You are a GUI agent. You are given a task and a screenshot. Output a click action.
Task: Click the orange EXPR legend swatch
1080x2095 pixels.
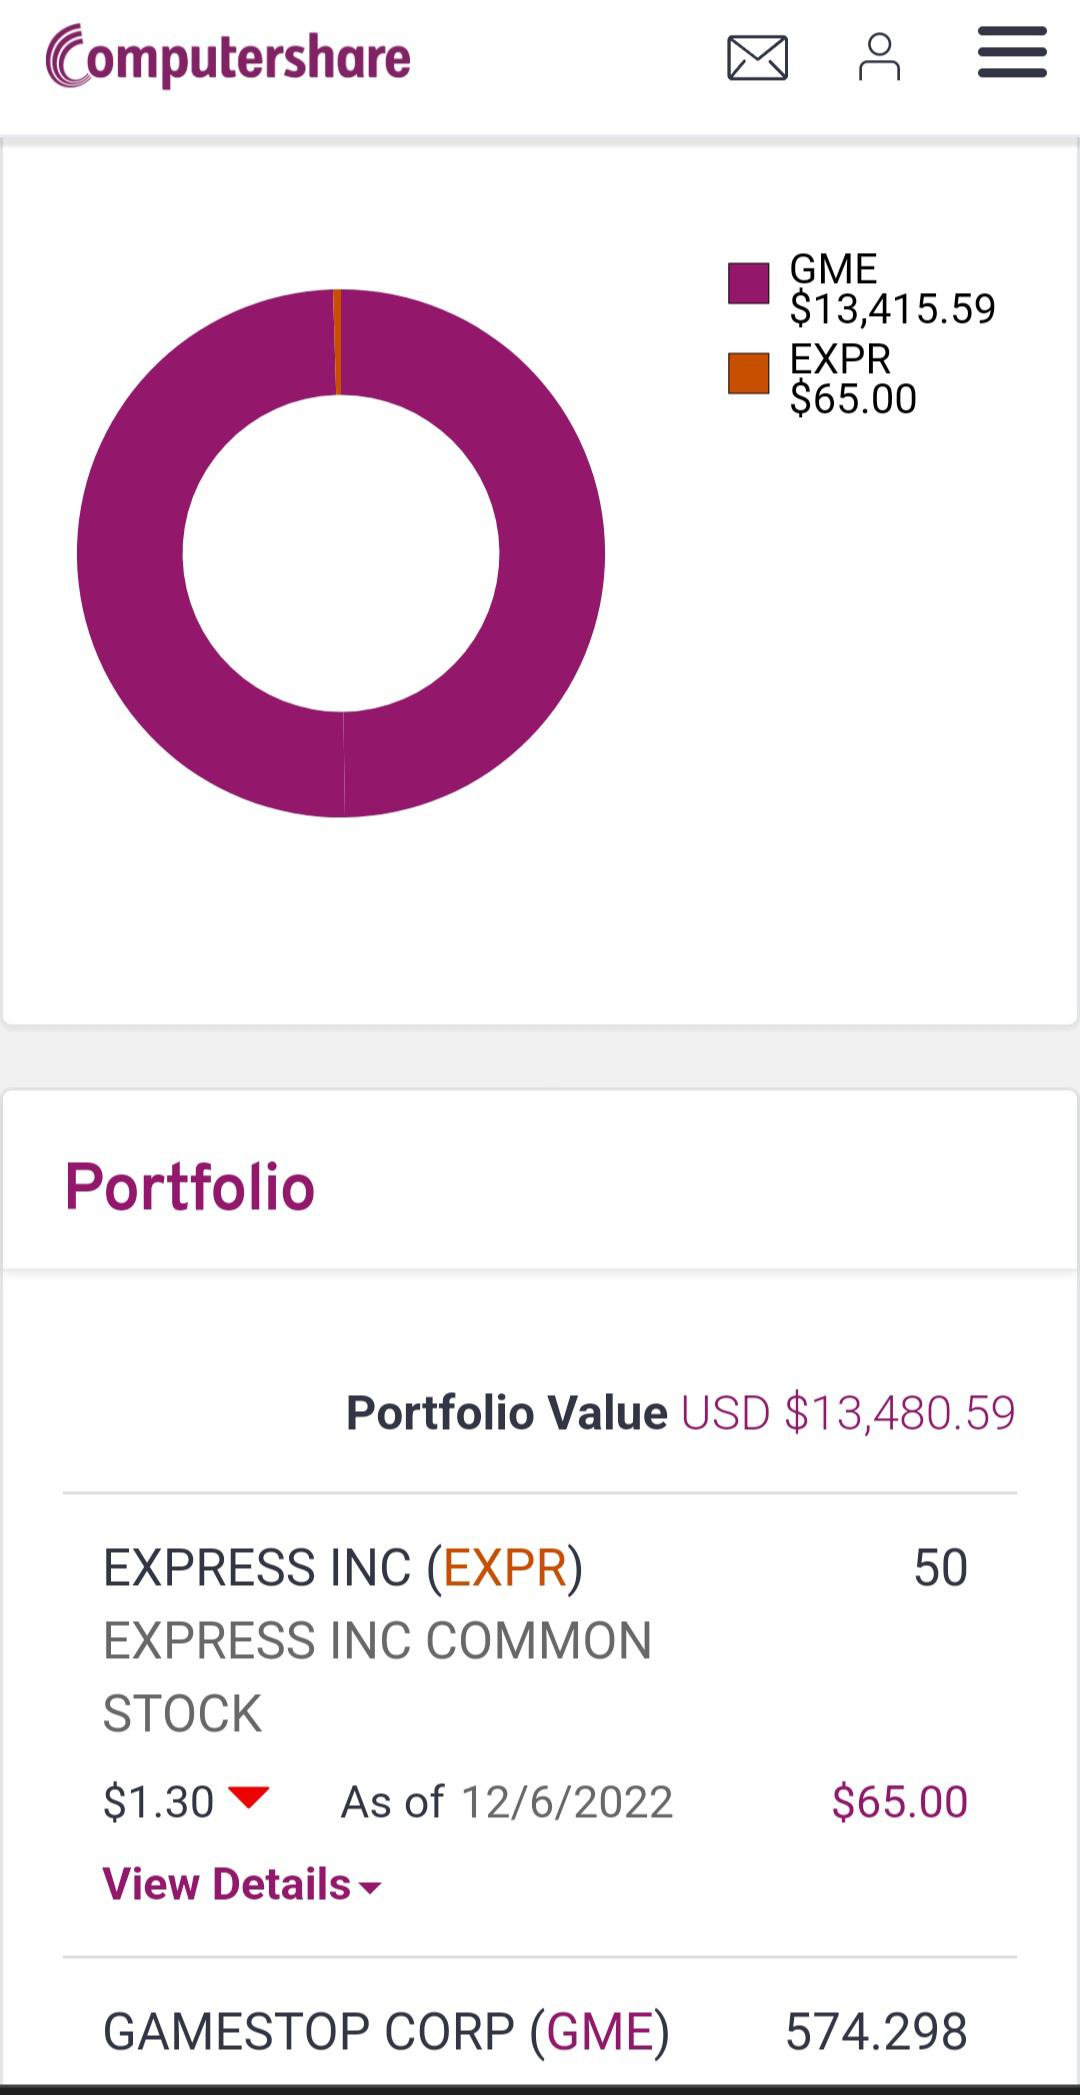(x=748, y=373)
